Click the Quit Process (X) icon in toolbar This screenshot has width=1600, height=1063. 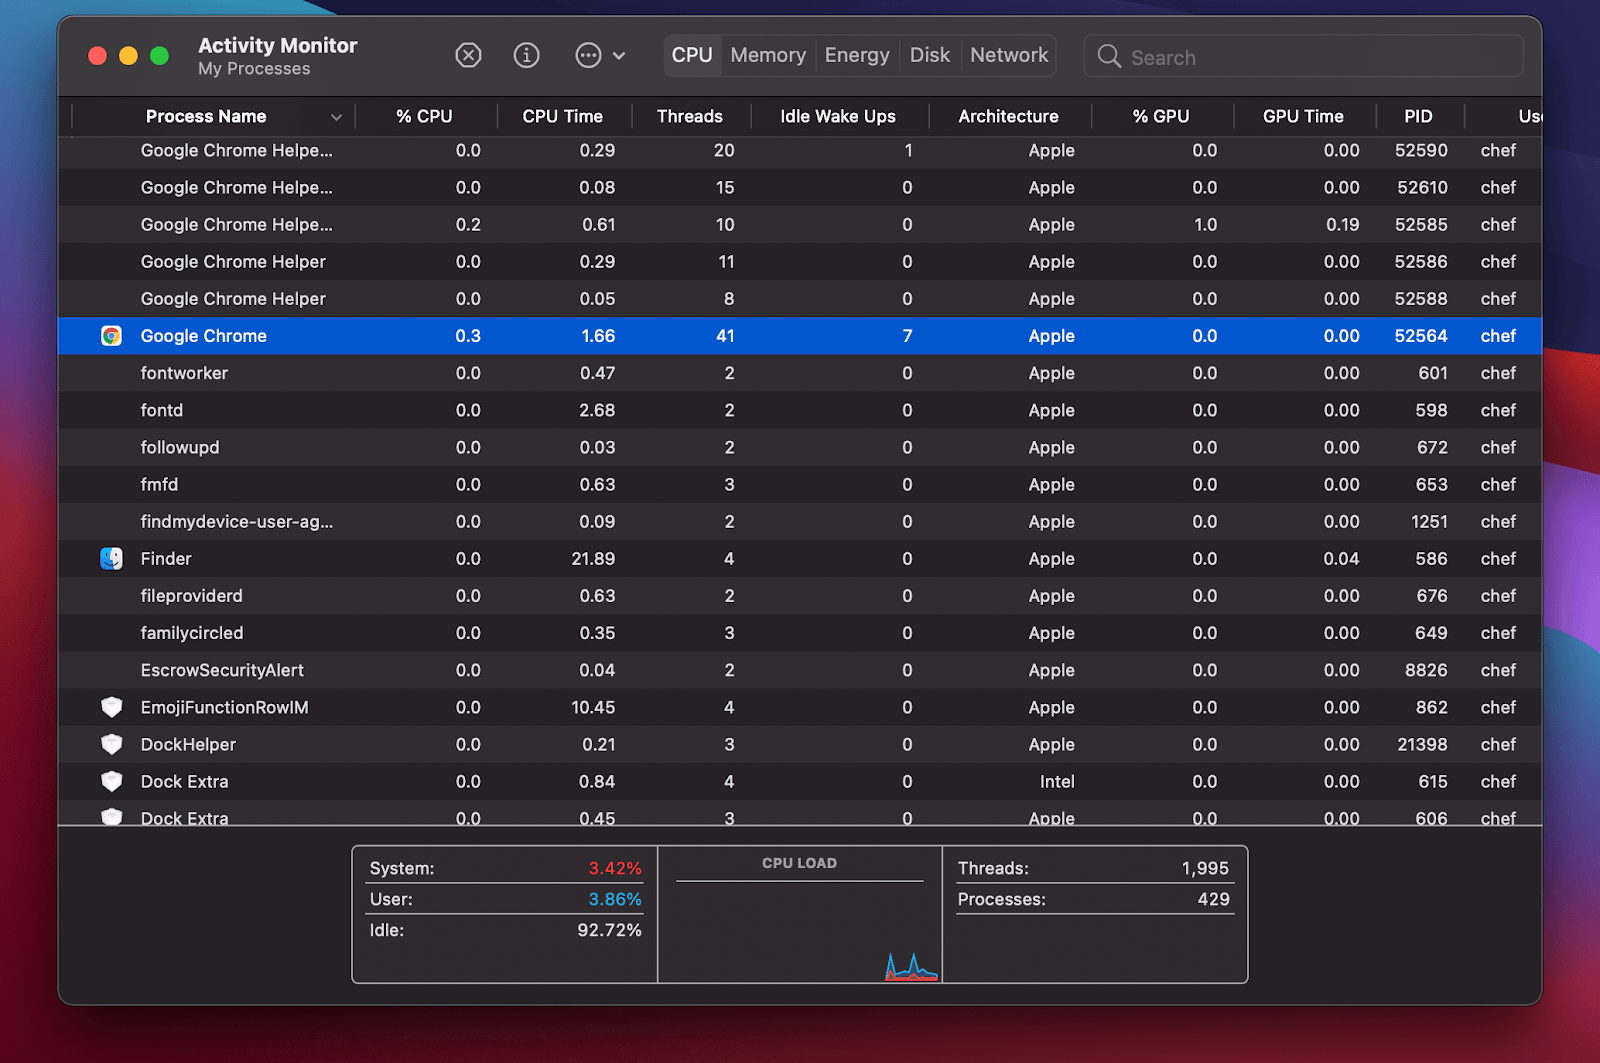(468, 55)
